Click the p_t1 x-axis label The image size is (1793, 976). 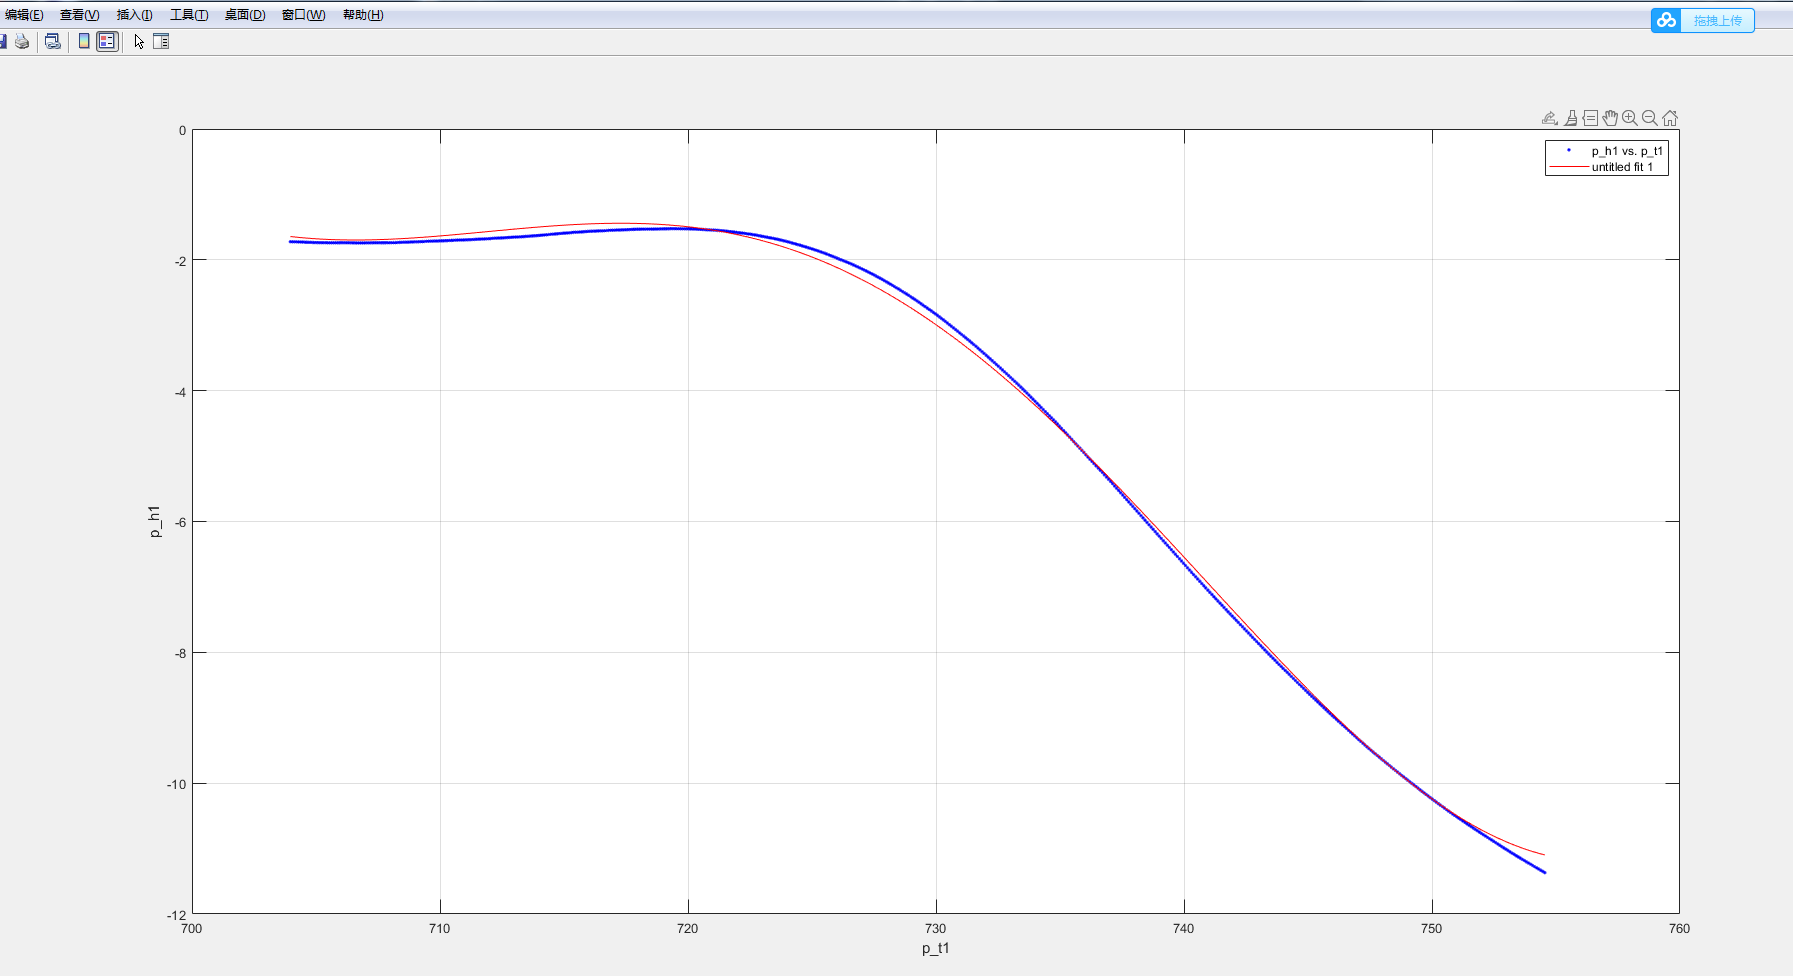[935, 948]
